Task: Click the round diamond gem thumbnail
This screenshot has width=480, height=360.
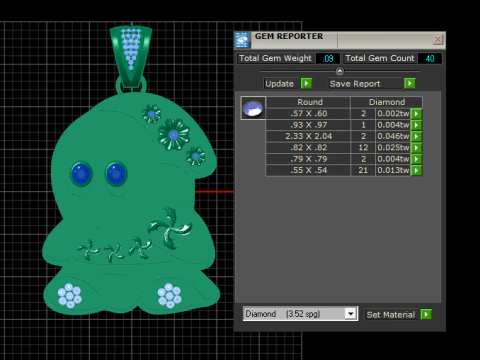Action: pyautogui.click(x=253, y=108)
